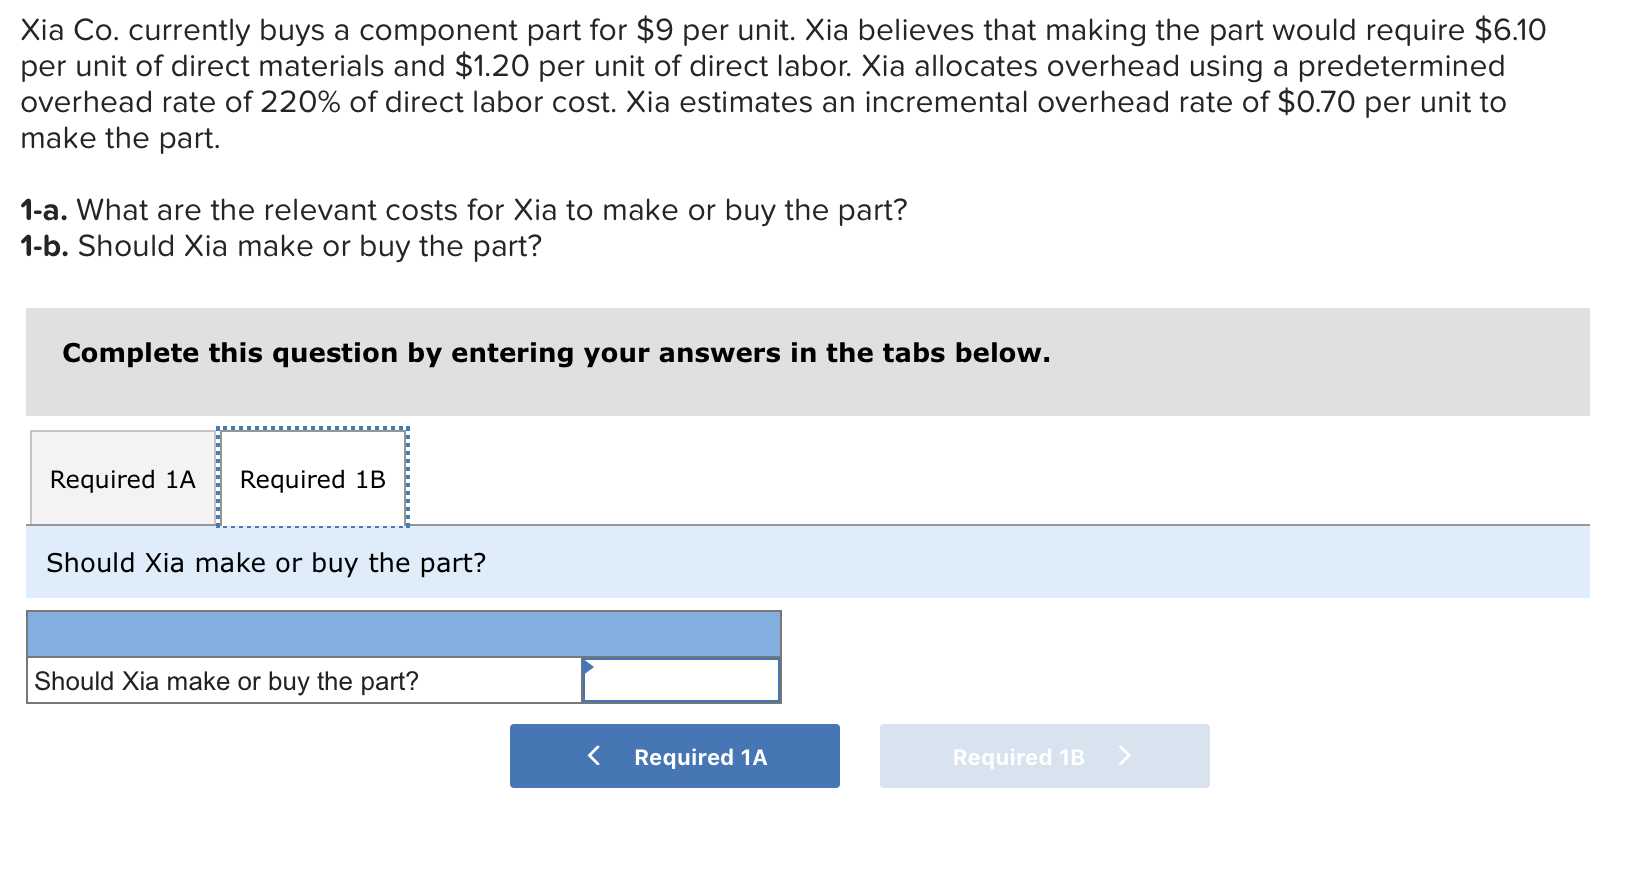Click the blue header bar above the answer row
This screenshot has width=1638, height=878.
[404, 633]
